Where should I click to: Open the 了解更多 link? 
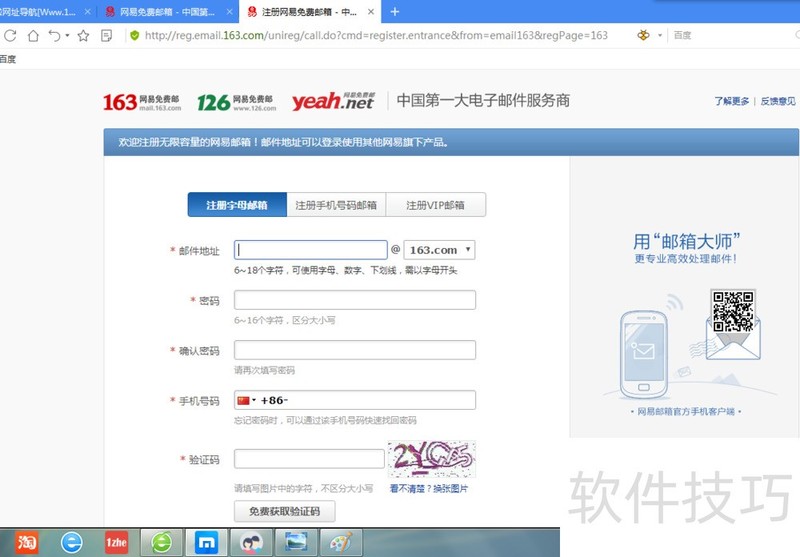click(732, 101)
